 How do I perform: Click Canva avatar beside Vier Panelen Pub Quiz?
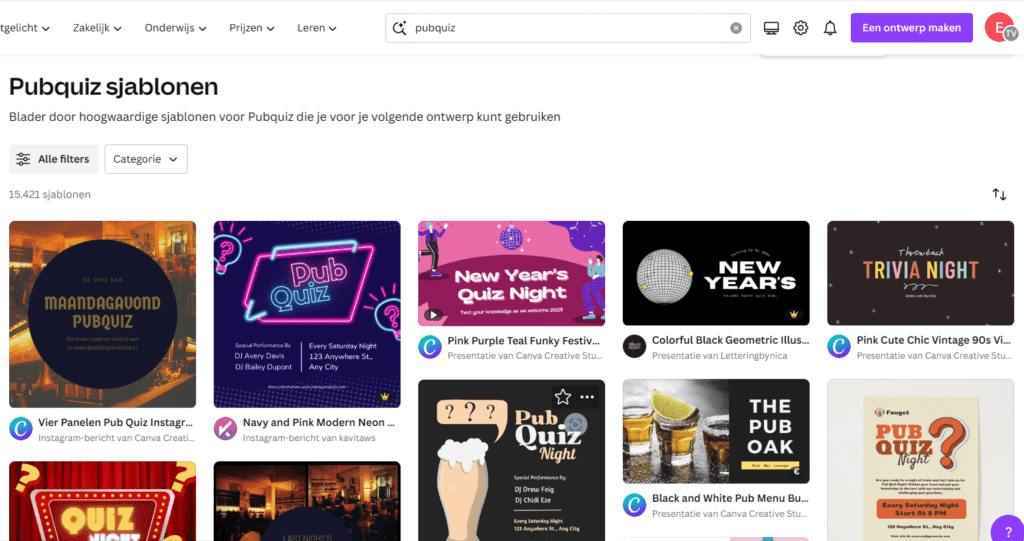[x=21, y=429]
